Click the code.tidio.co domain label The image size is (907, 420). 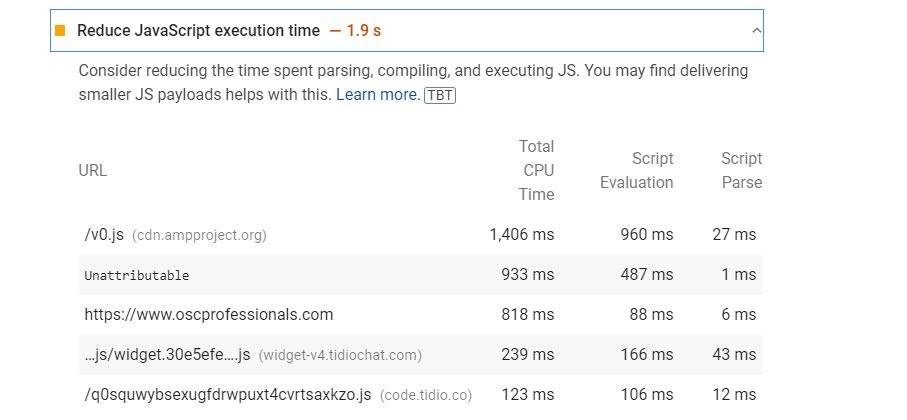[426, 395]
